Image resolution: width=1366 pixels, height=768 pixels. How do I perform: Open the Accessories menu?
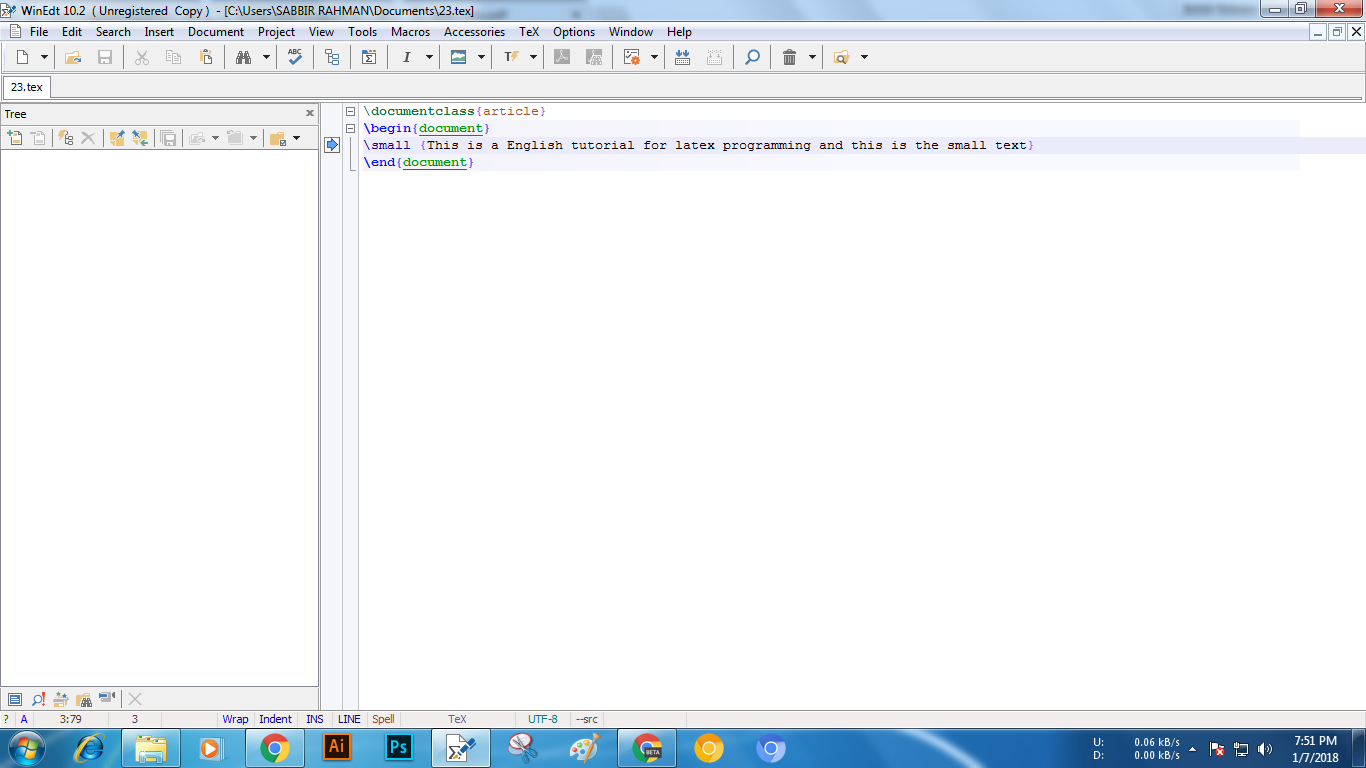coord(474,32)
